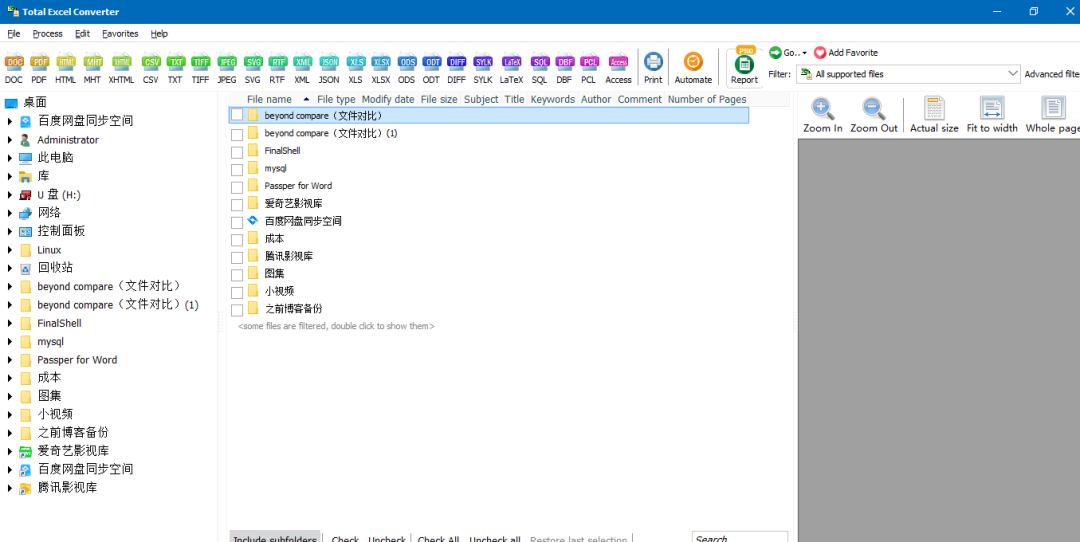Tick checkbox for 小视频 in file list
The width and height of the screenshot is (1080, 542).
point(237,292)
